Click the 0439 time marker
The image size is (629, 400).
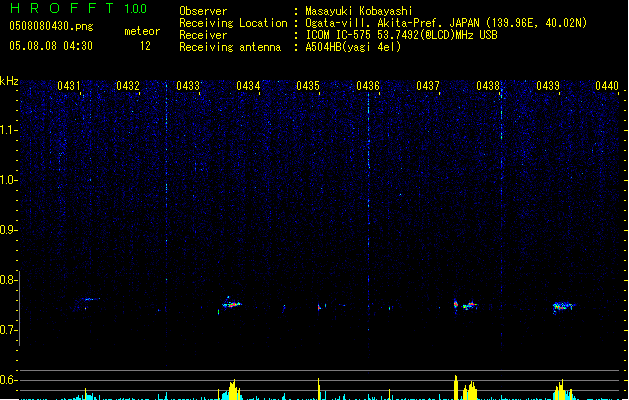pyautogui.click(x=548, y=86)
